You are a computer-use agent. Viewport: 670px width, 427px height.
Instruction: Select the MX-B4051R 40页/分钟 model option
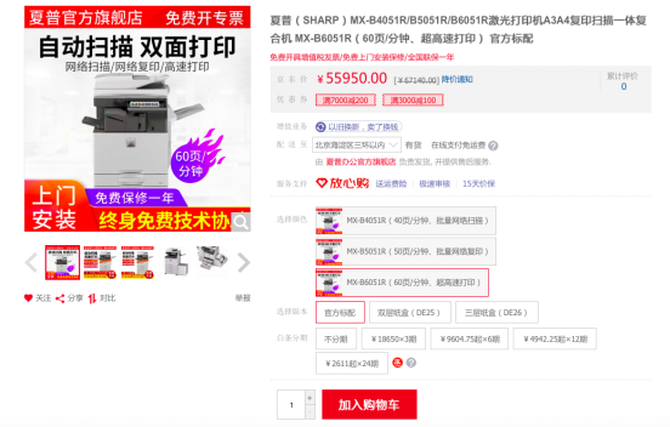coord(406,221)
